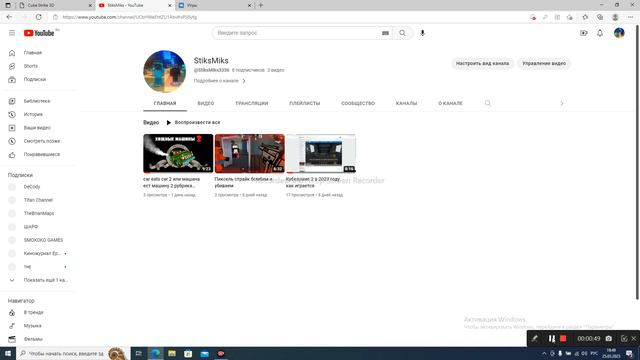Click the on-screen keyboard icon in search box

pyautogui.click(x=385, y=33)
